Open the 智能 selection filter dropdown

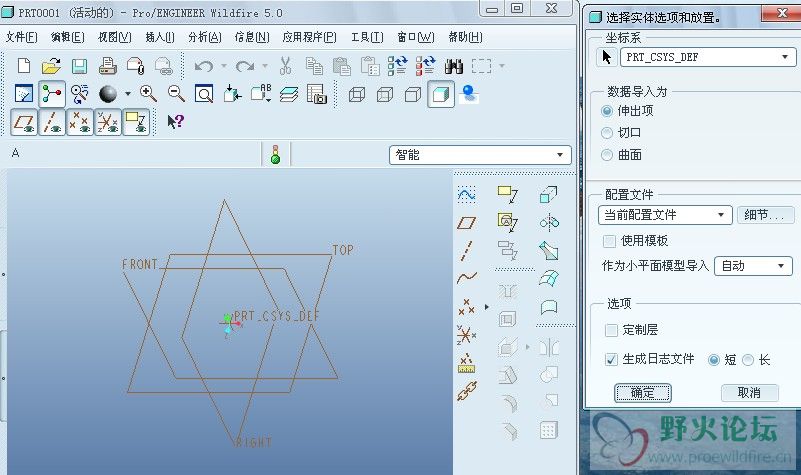pyautogui.click(x=480, y=155)
